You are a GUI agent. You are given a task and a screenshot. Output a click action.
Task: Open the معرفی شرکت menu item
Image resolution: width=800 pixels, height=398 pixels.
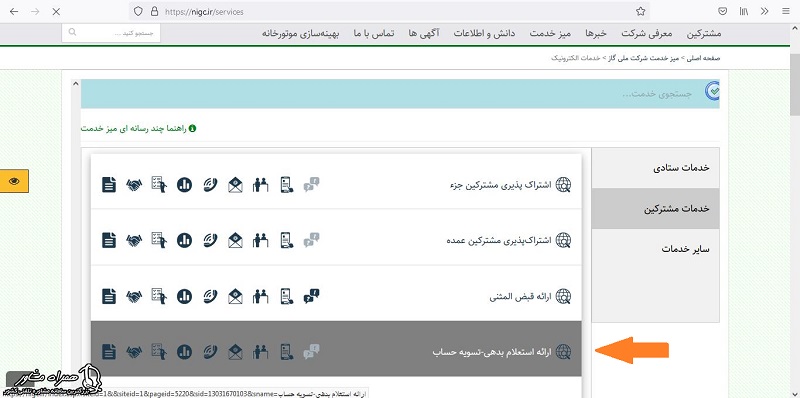pyautogui.click(x=647, y=34)
